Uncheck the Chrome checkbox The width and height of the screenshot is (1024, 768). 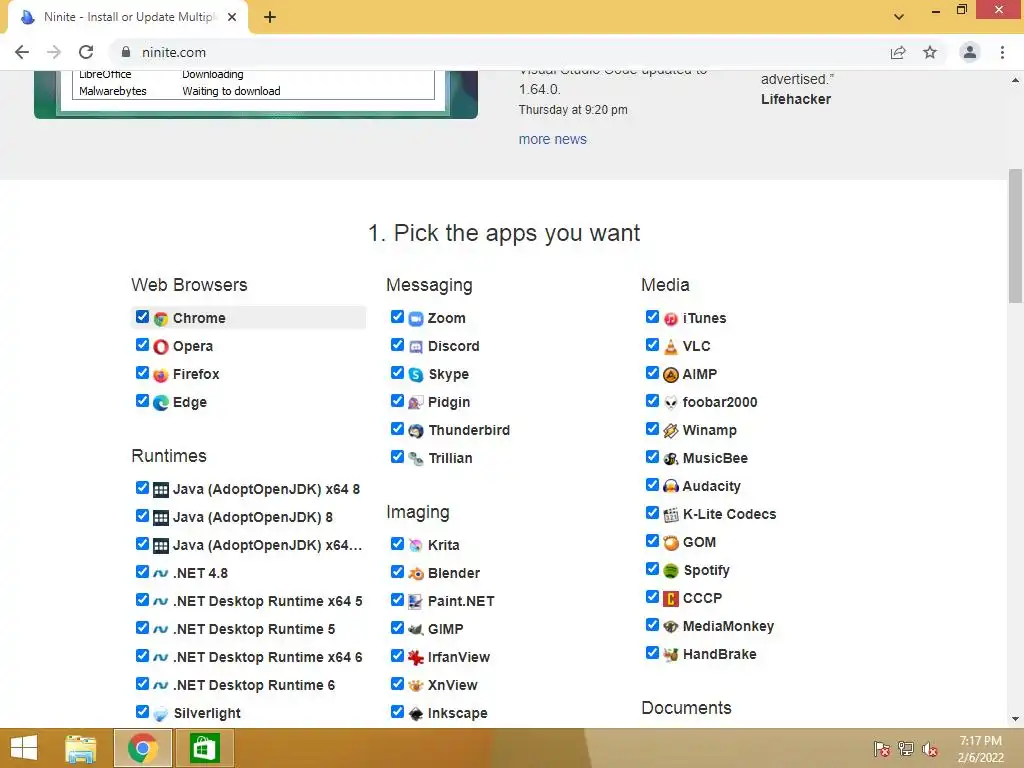tap(142, 317)
